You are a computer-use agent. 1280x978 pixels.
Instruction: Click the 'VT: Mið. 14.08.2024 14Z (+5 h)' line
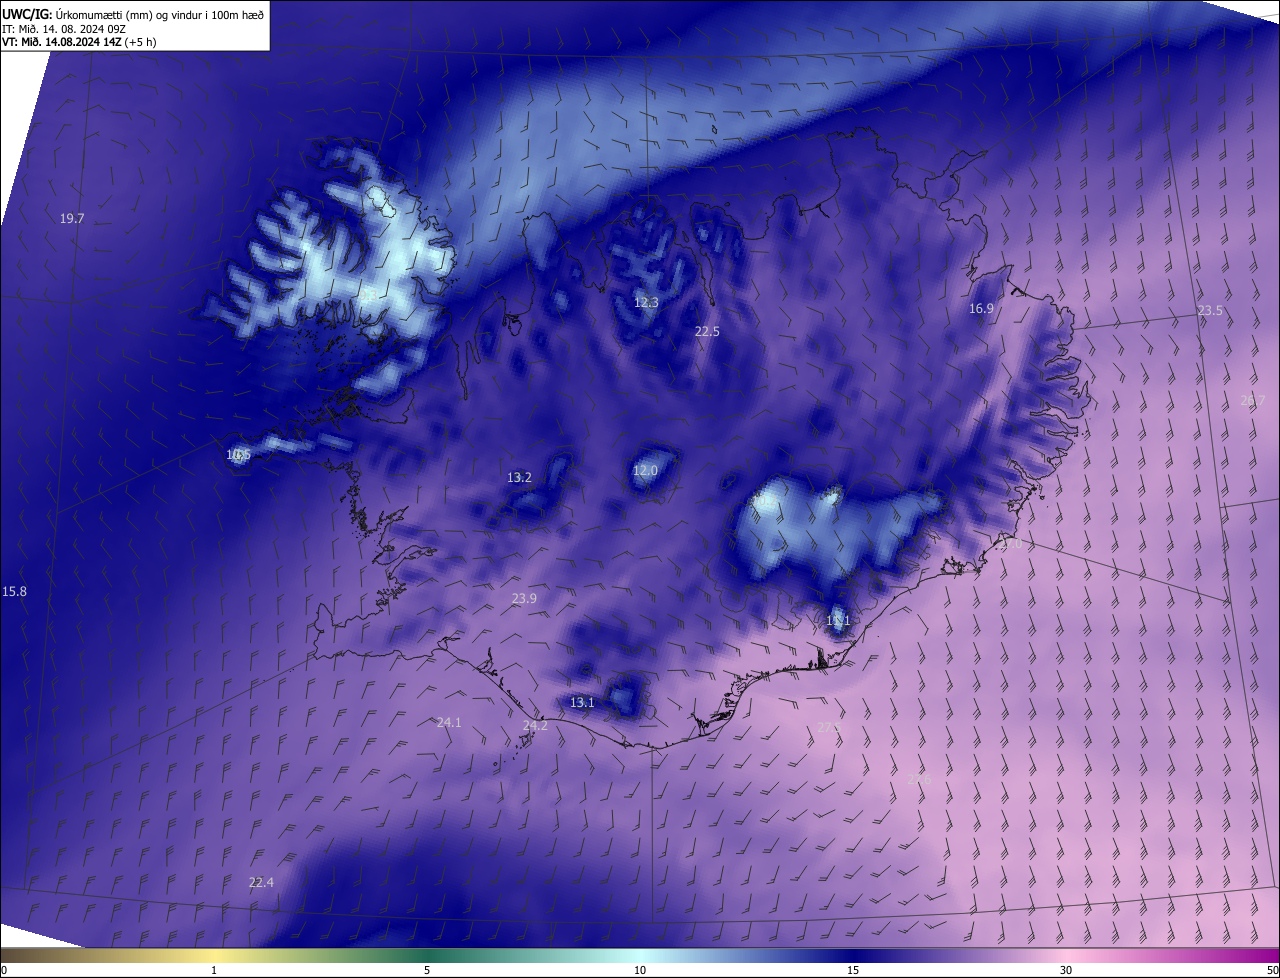tap(79, 42)
